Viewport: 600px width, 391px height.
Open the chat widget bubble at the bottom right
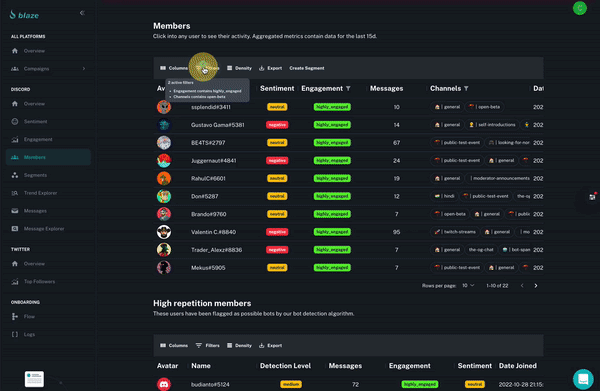pos(583,379)
